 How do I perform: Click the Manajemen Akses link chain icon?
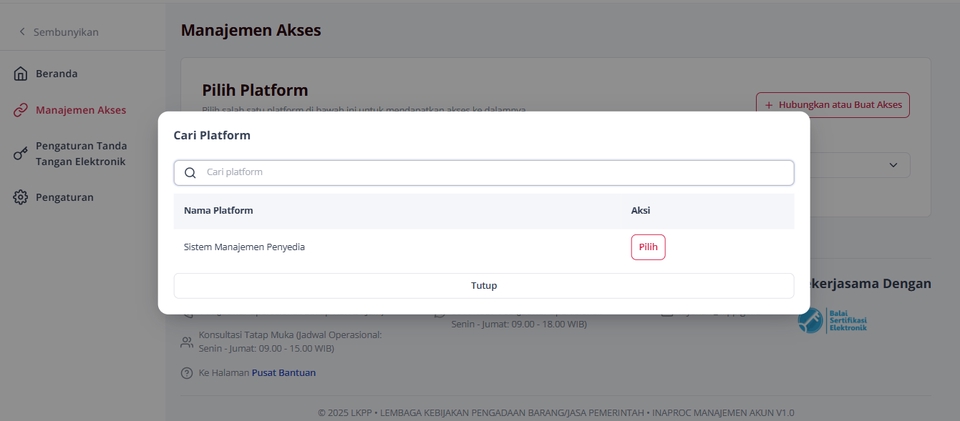click(21, 110)
